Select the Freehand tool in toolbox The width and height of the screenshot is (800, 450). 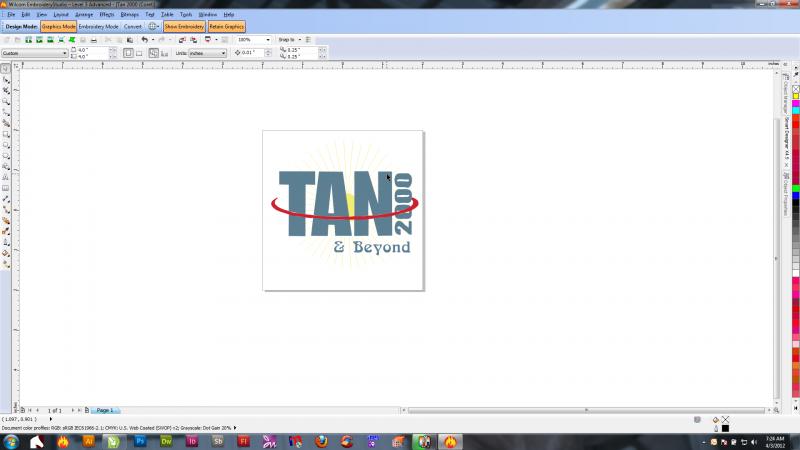coord(6,112)
